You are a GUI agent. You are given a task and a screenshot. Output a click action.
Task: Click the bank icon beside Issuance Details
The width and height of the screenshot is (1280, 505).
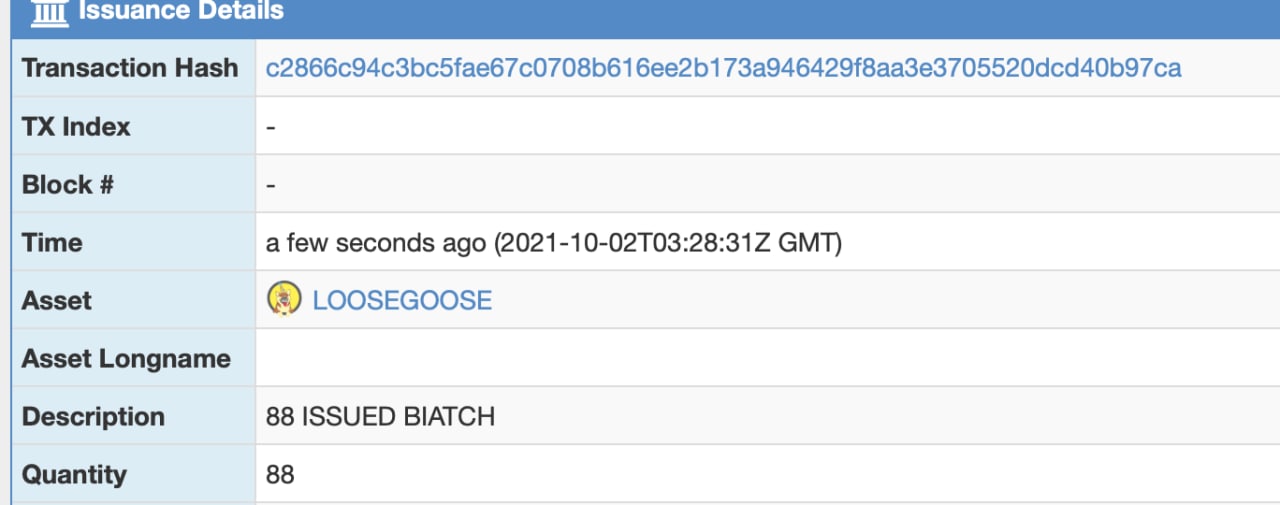pyautogui.click(x=49, y=12)
